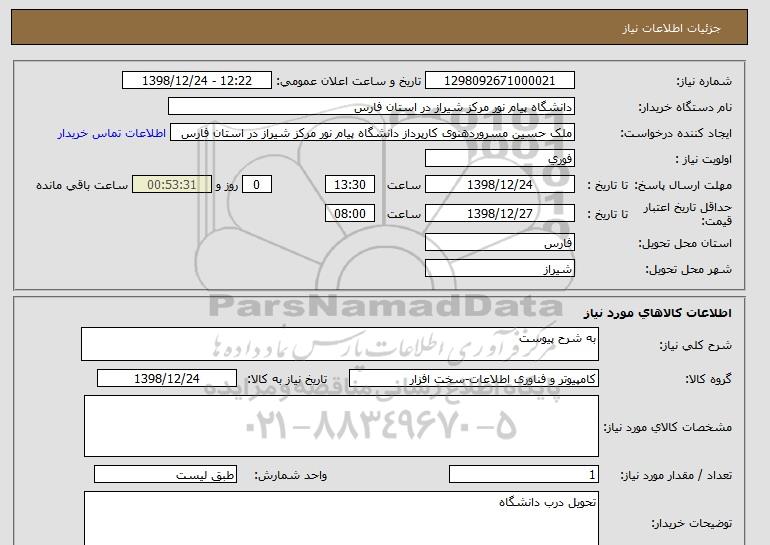770x545 pixels.
Task: Click the تاریخ نیاز به کالا label
Action: coord(287,379)
